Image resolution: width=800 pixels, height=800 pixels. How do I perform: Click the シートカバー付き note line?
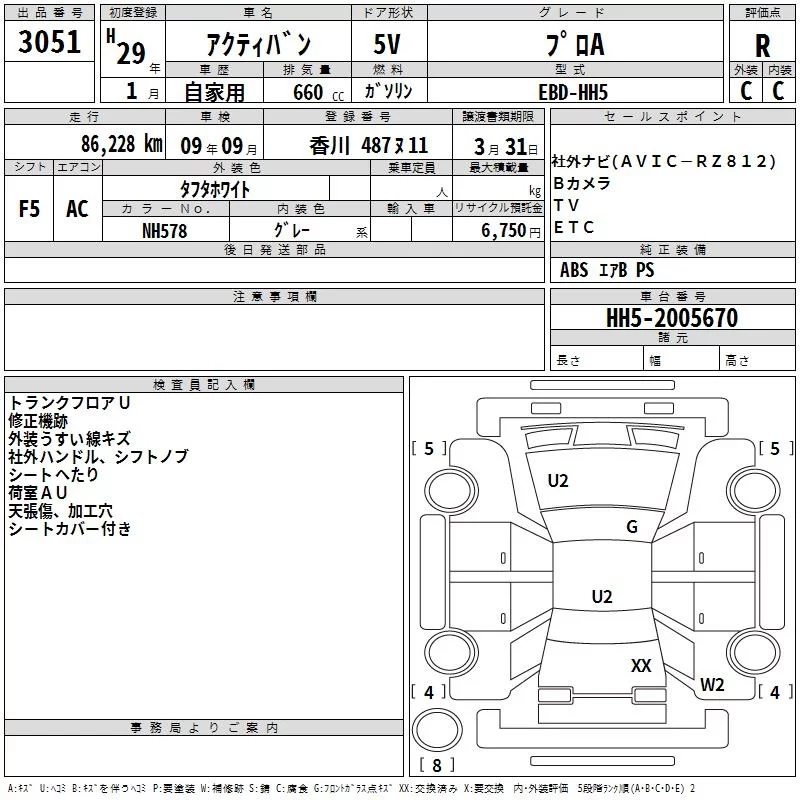pos(70,529)
